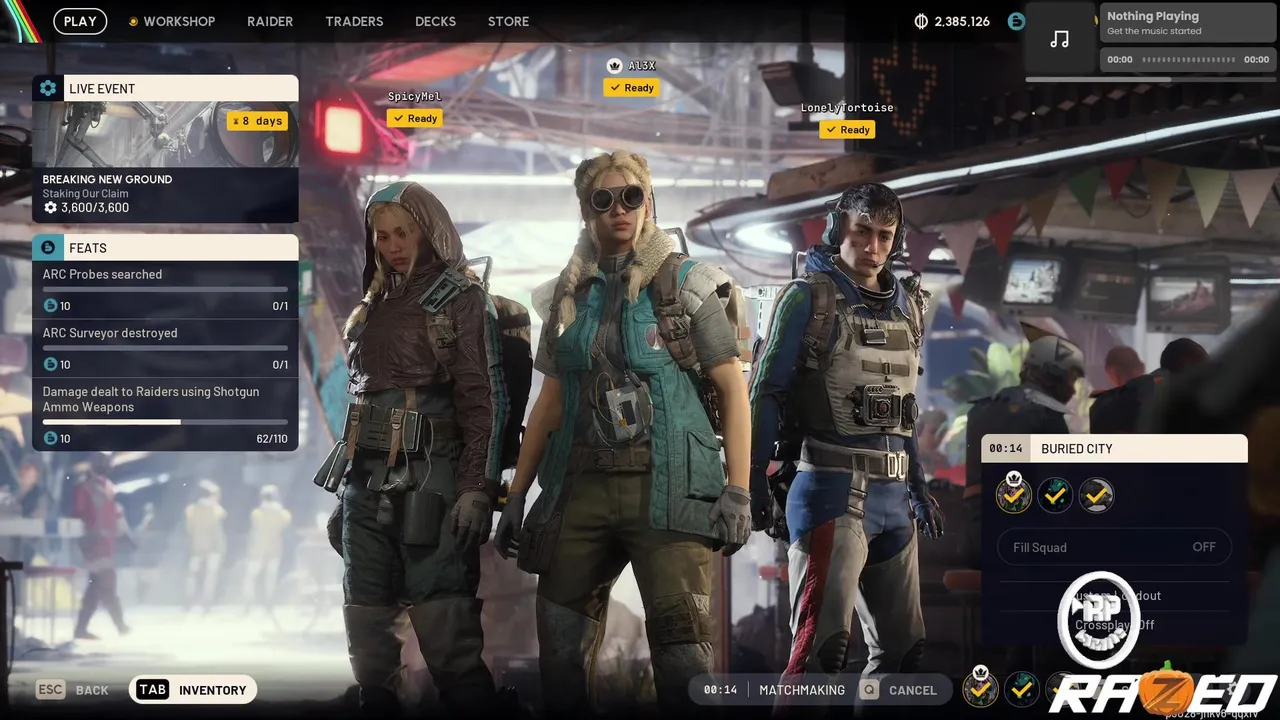Click reward token icon under Shotgun Ammo feat
This screenshot has width=1280, height=720.
click(50, 438)
